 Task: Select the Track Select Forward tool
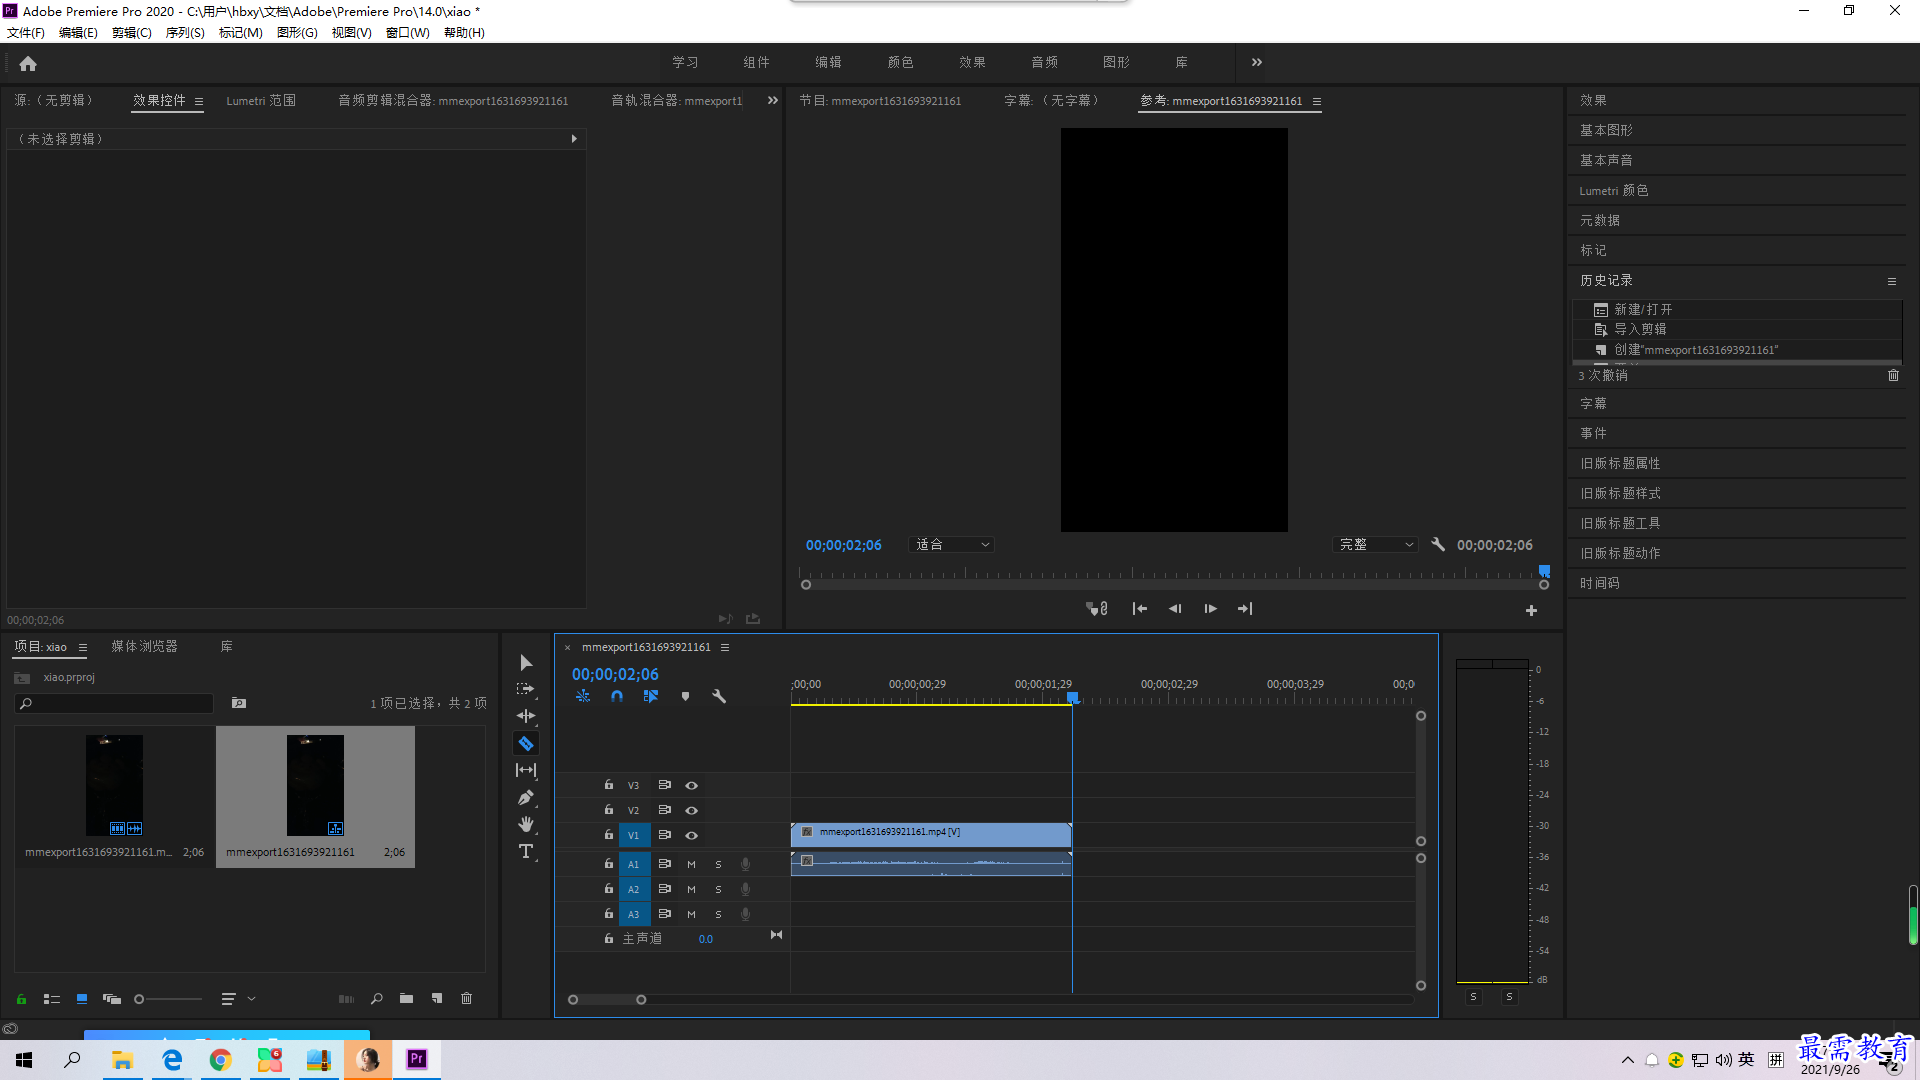pyautogui.click(x=526, y=690)
